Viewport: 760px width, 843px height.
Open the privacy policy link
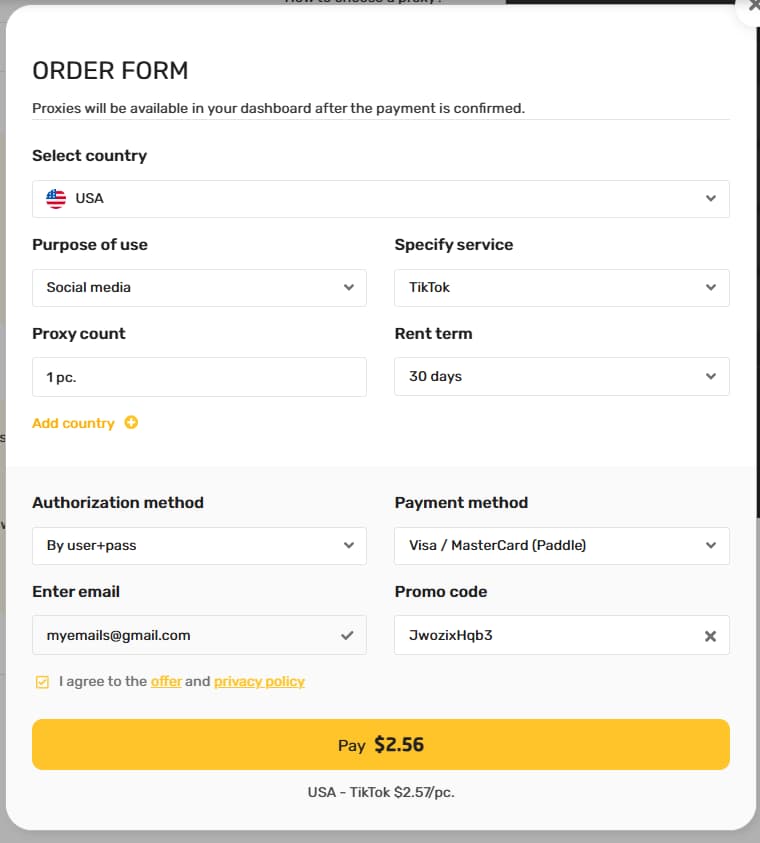click(x=259, y=682)
